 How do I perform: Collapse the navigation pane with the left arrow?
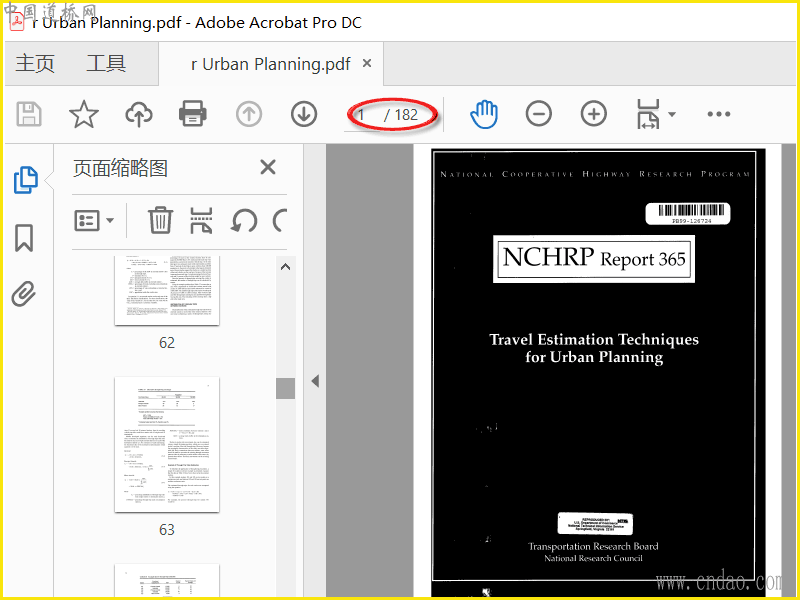click(315, 381)
